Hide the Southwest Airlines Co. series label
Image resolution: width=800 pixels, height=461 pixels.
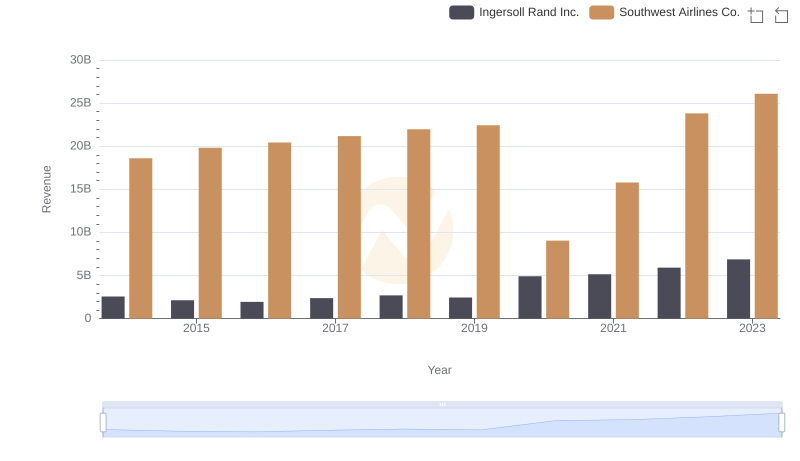tap(679, 12)
